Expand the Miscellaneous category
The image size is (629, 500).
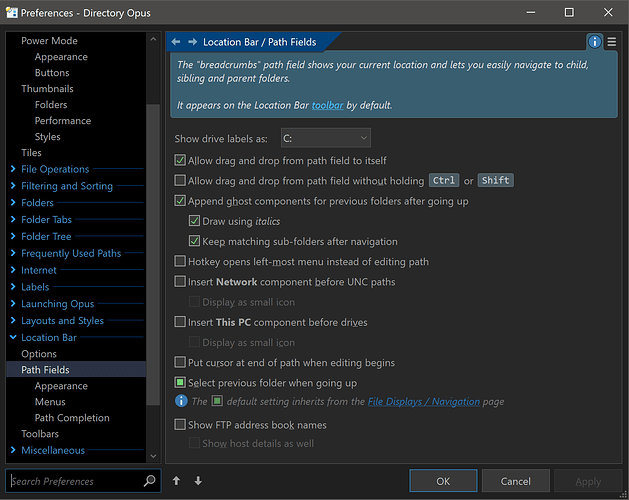tap(13, 450)
